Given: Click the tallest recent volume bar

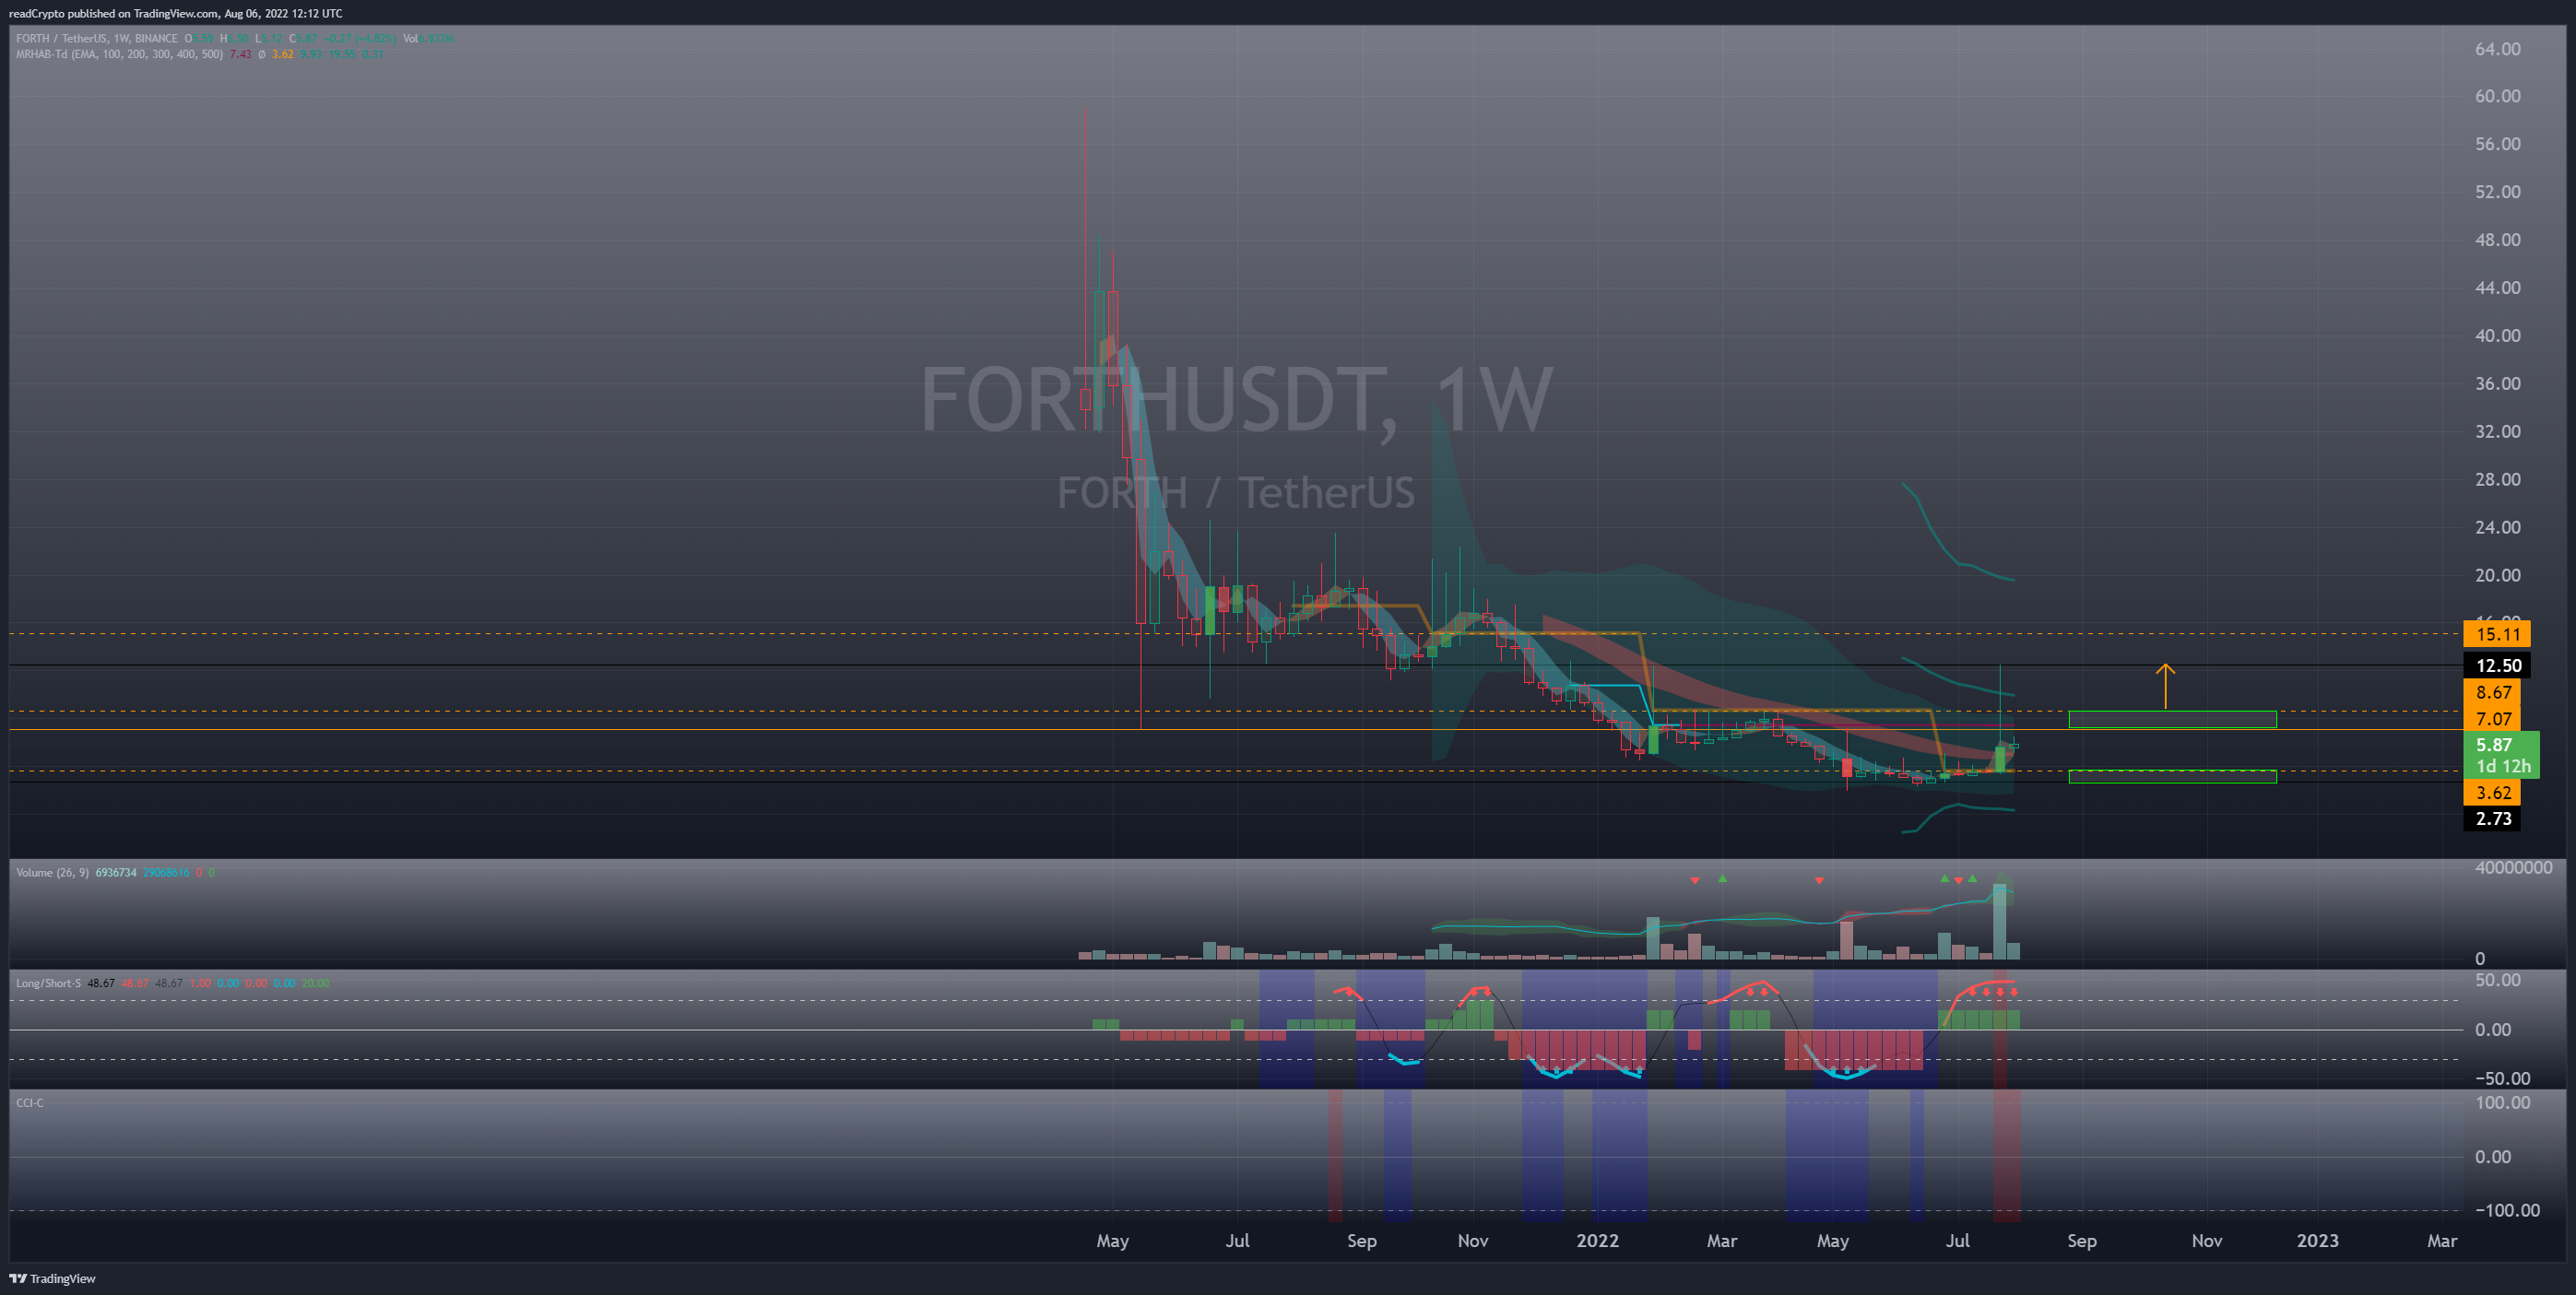Looking at the screenshot, I should pos(1999,921).
